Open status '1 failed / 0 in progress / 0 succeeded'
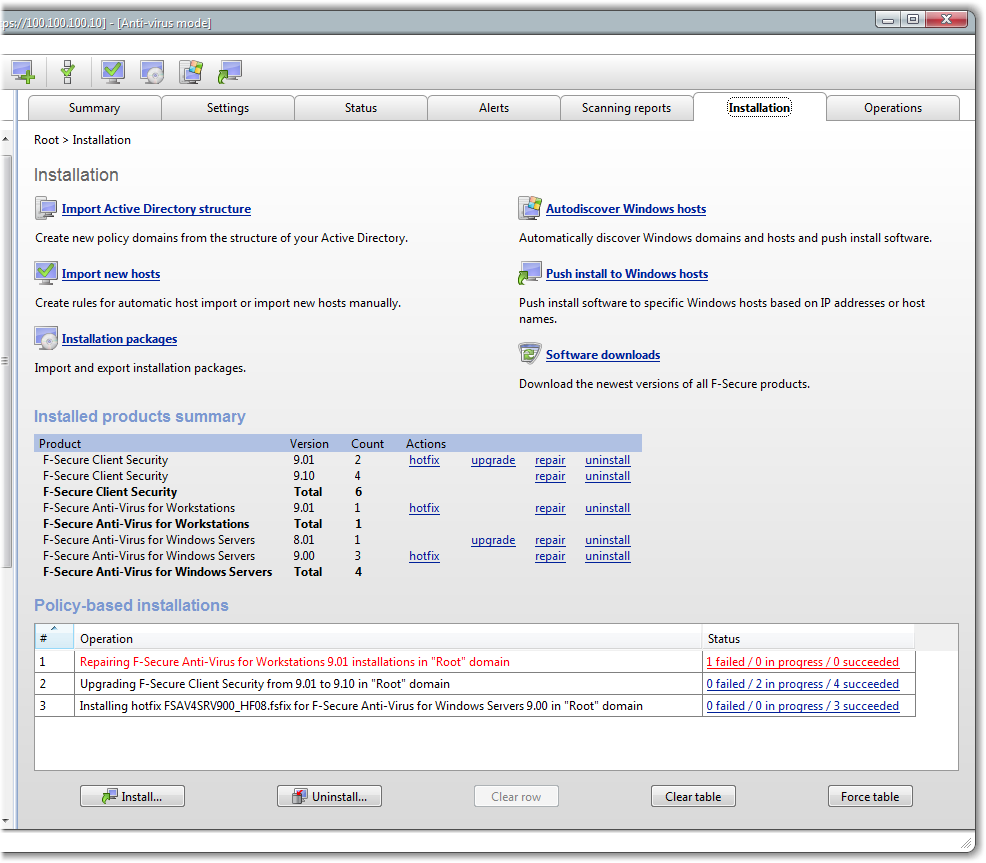986x863 pixels. pos(802,662)
